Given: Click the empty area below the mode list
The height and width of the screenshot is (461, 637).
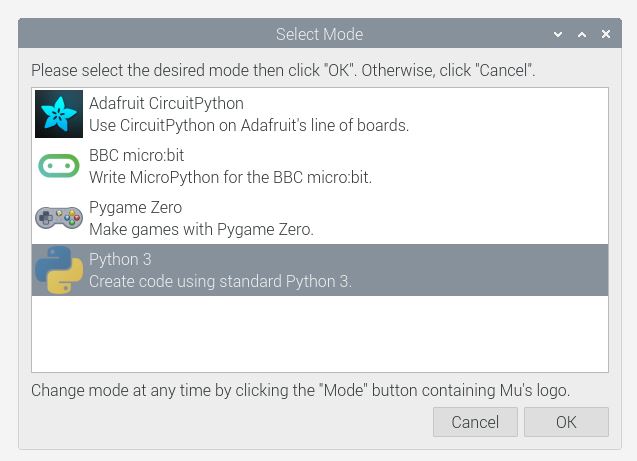Looking at the screenshot, I should coord(320,334).
